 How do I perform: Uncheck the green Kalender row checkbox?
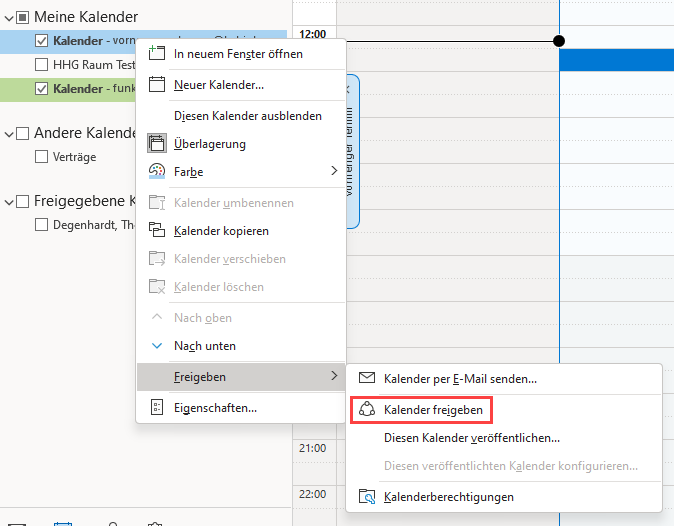coord(41,89)
